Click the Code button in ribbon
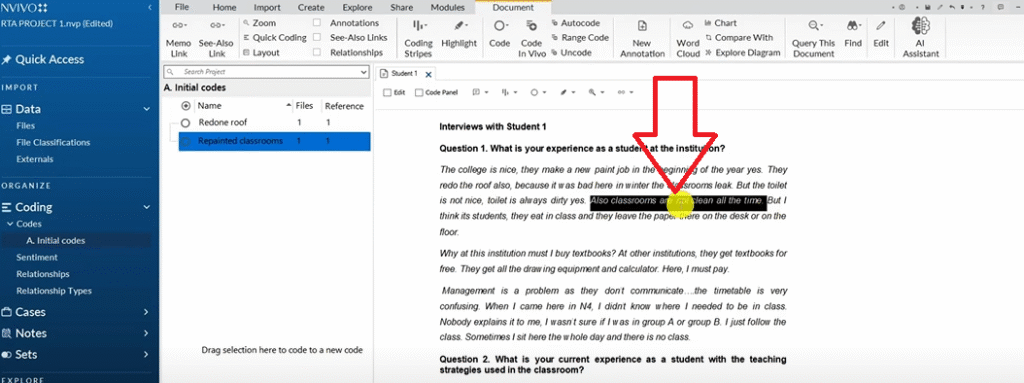This screenshot has height=383, width=1024. (500, 33)
